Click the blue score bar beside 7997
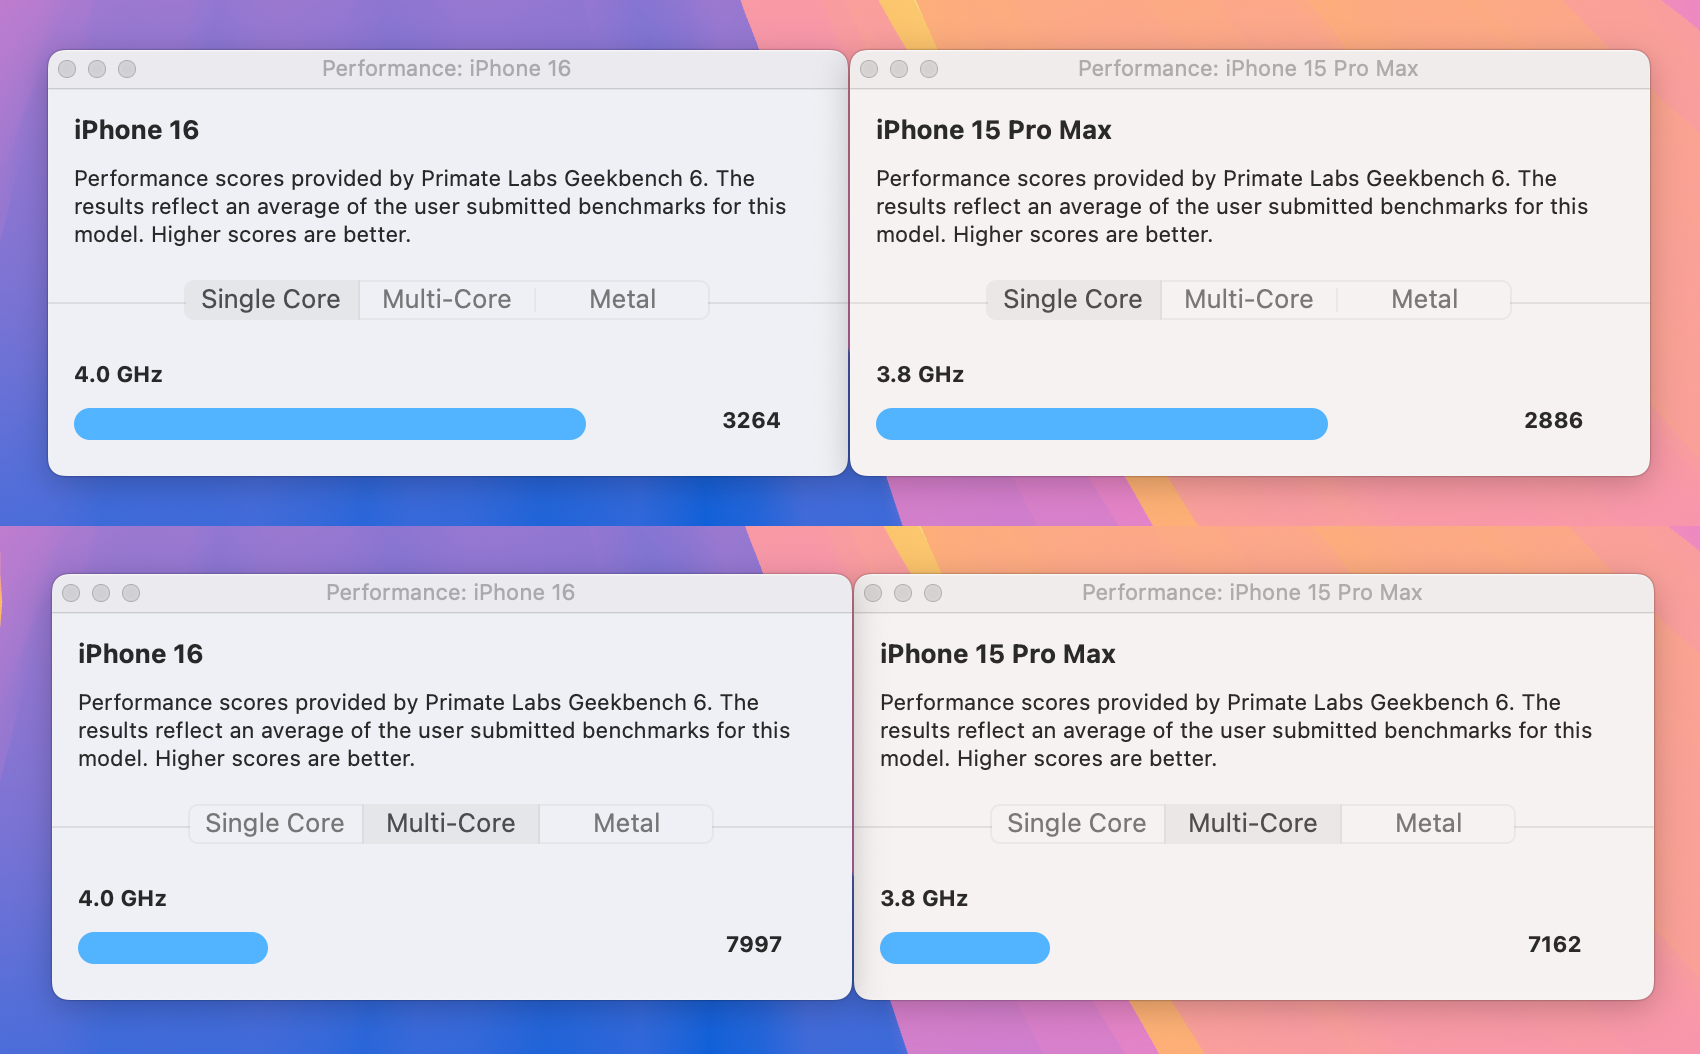 pos(173,948)
